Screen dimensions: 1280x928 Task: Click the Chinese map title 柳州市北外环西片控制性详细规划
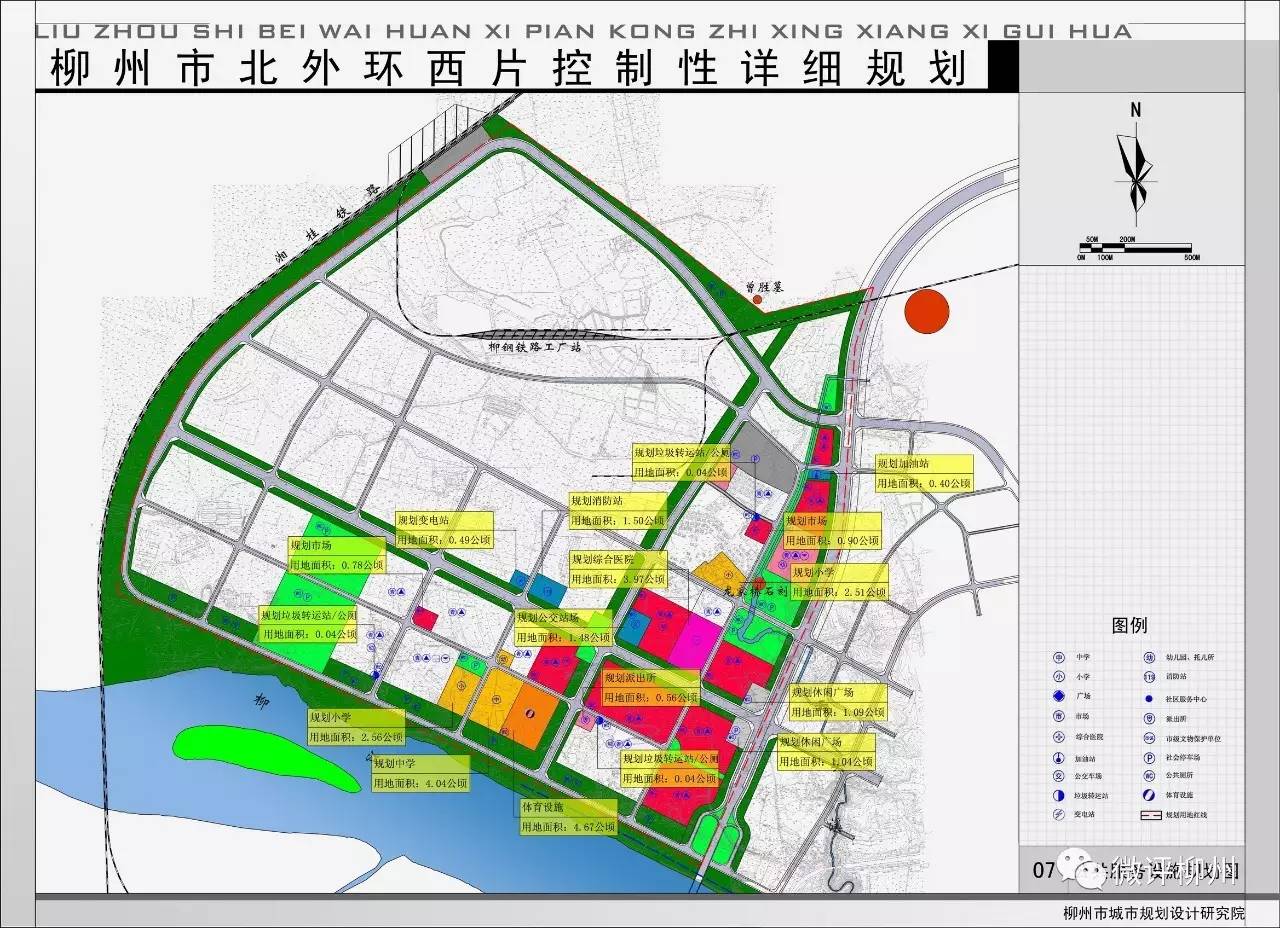pos(508,69)
